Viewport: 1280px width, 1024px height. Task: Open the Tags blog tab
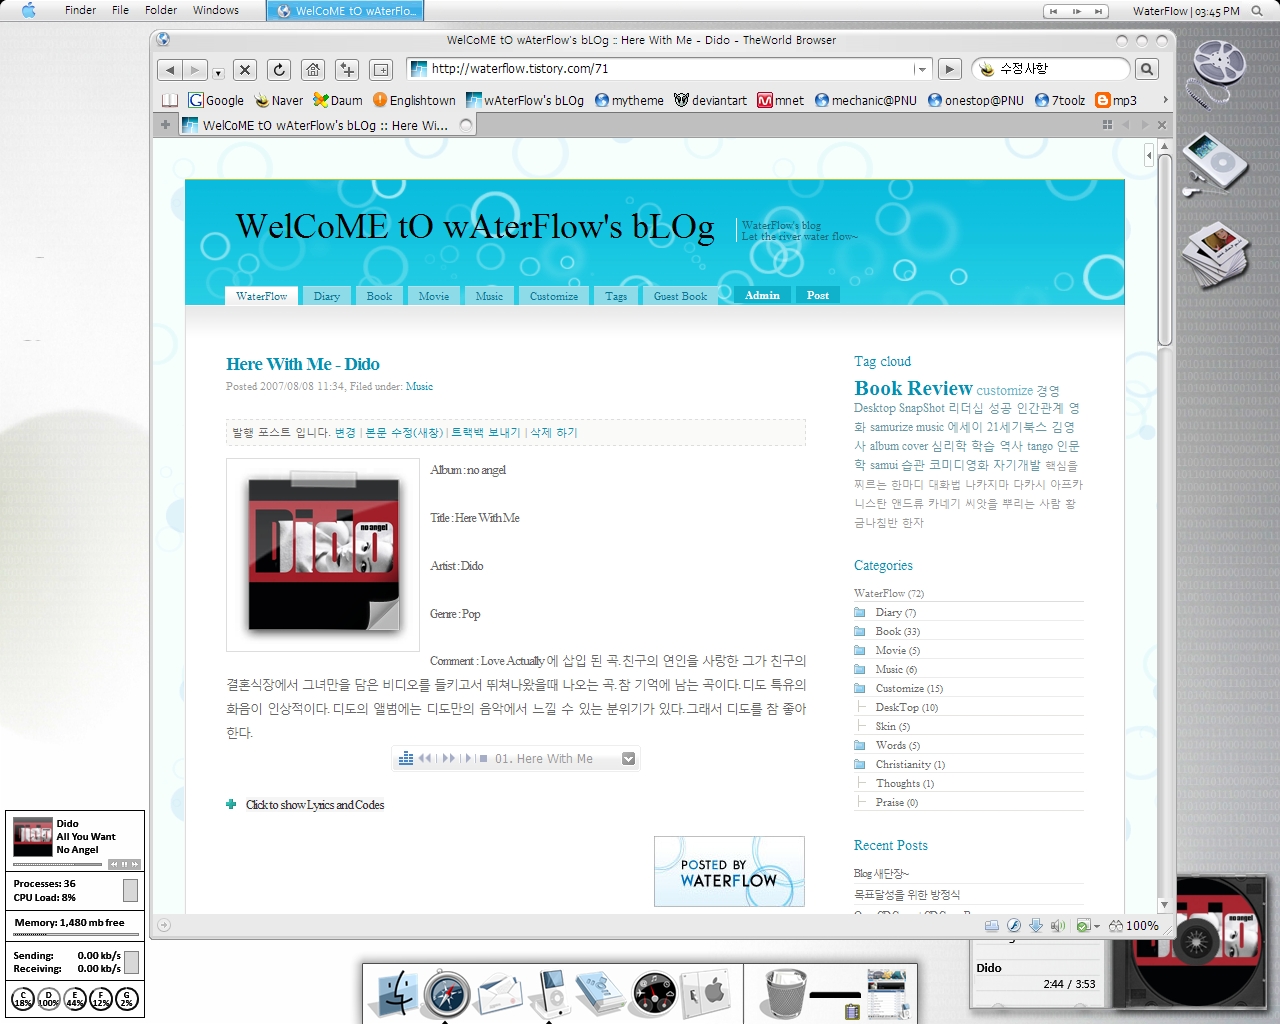click(616, 296)
